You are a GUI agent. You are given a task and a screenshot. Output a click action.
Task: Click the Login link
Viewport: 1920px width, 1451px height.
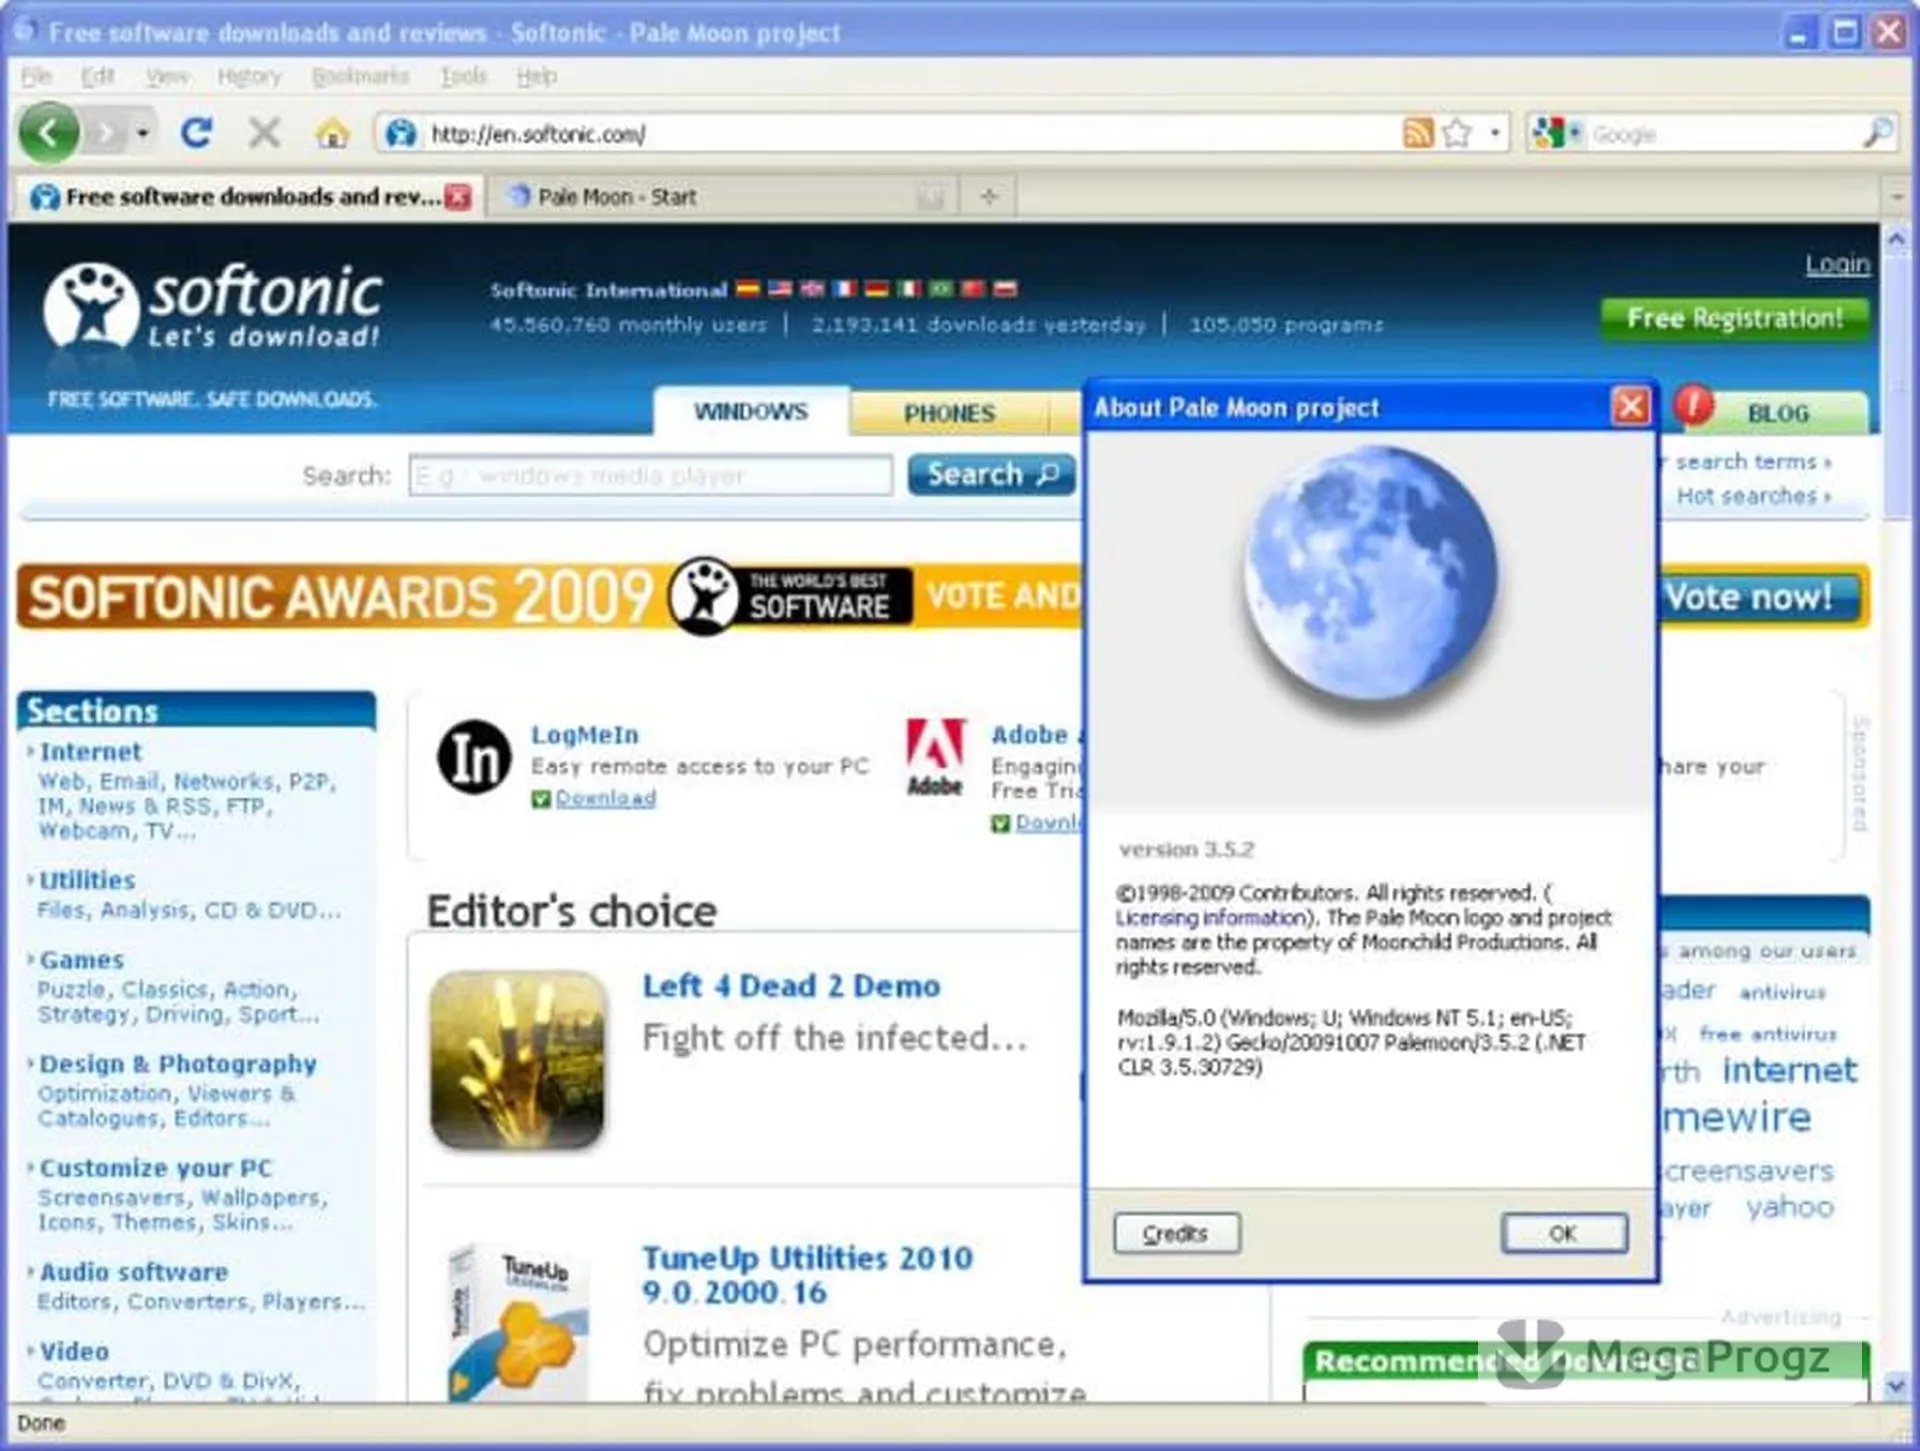pos(1837,263)
